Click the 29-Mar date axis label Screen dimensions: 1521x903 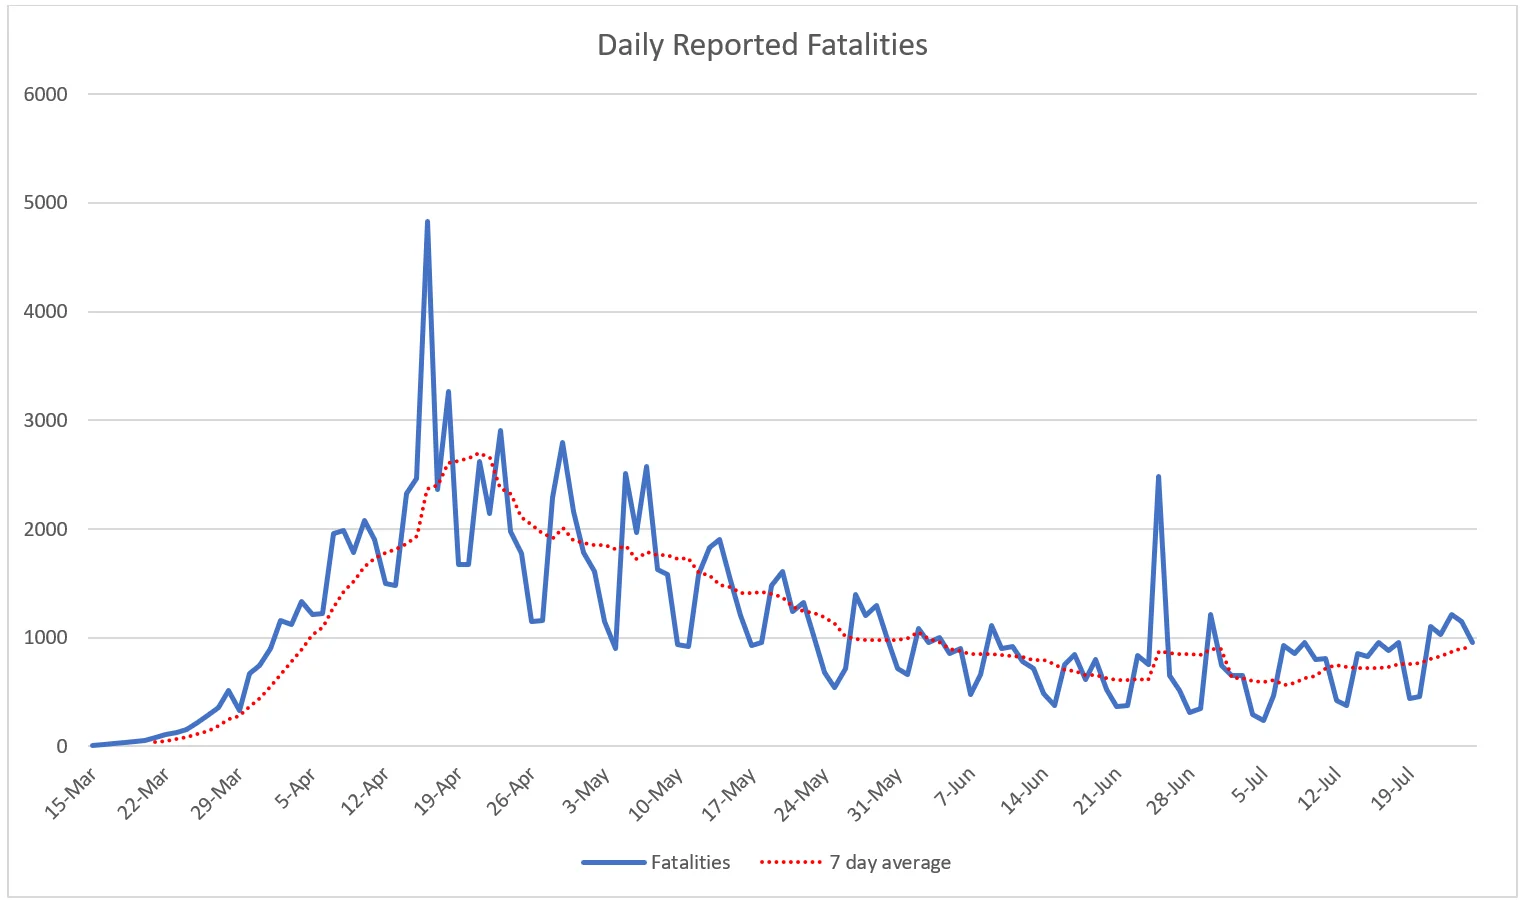click(218, 794)
